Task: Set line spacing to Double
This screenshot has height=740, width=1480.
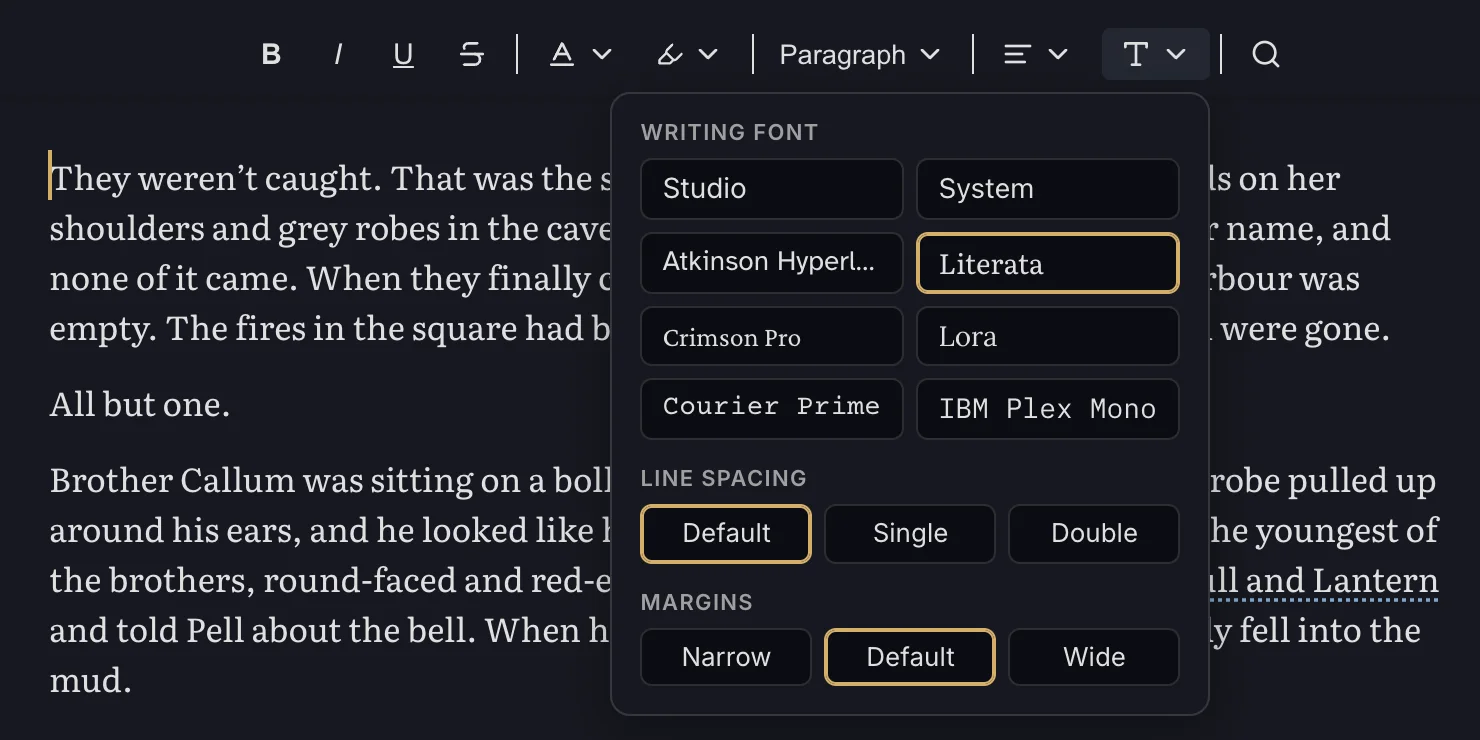Action: pos(1094,534)
